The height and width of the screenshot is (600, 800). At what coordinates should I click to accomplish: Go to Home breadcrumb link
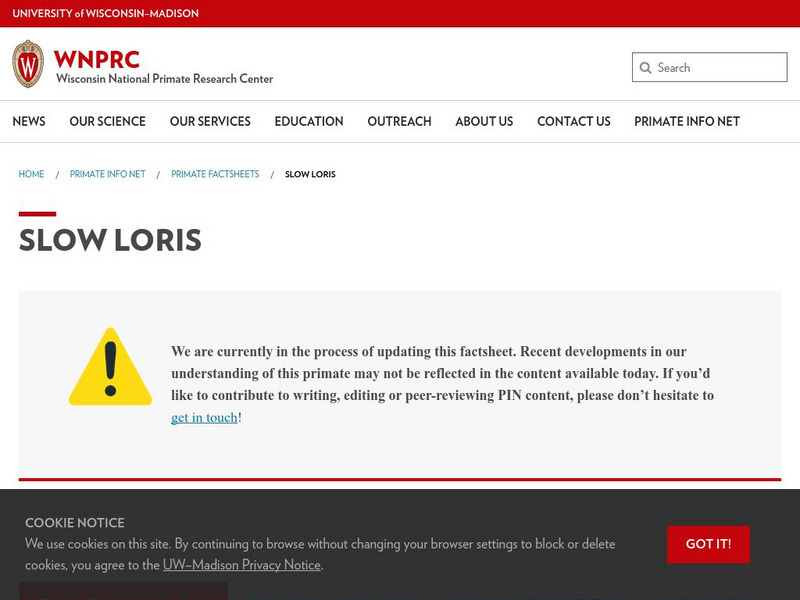[31, 174]
